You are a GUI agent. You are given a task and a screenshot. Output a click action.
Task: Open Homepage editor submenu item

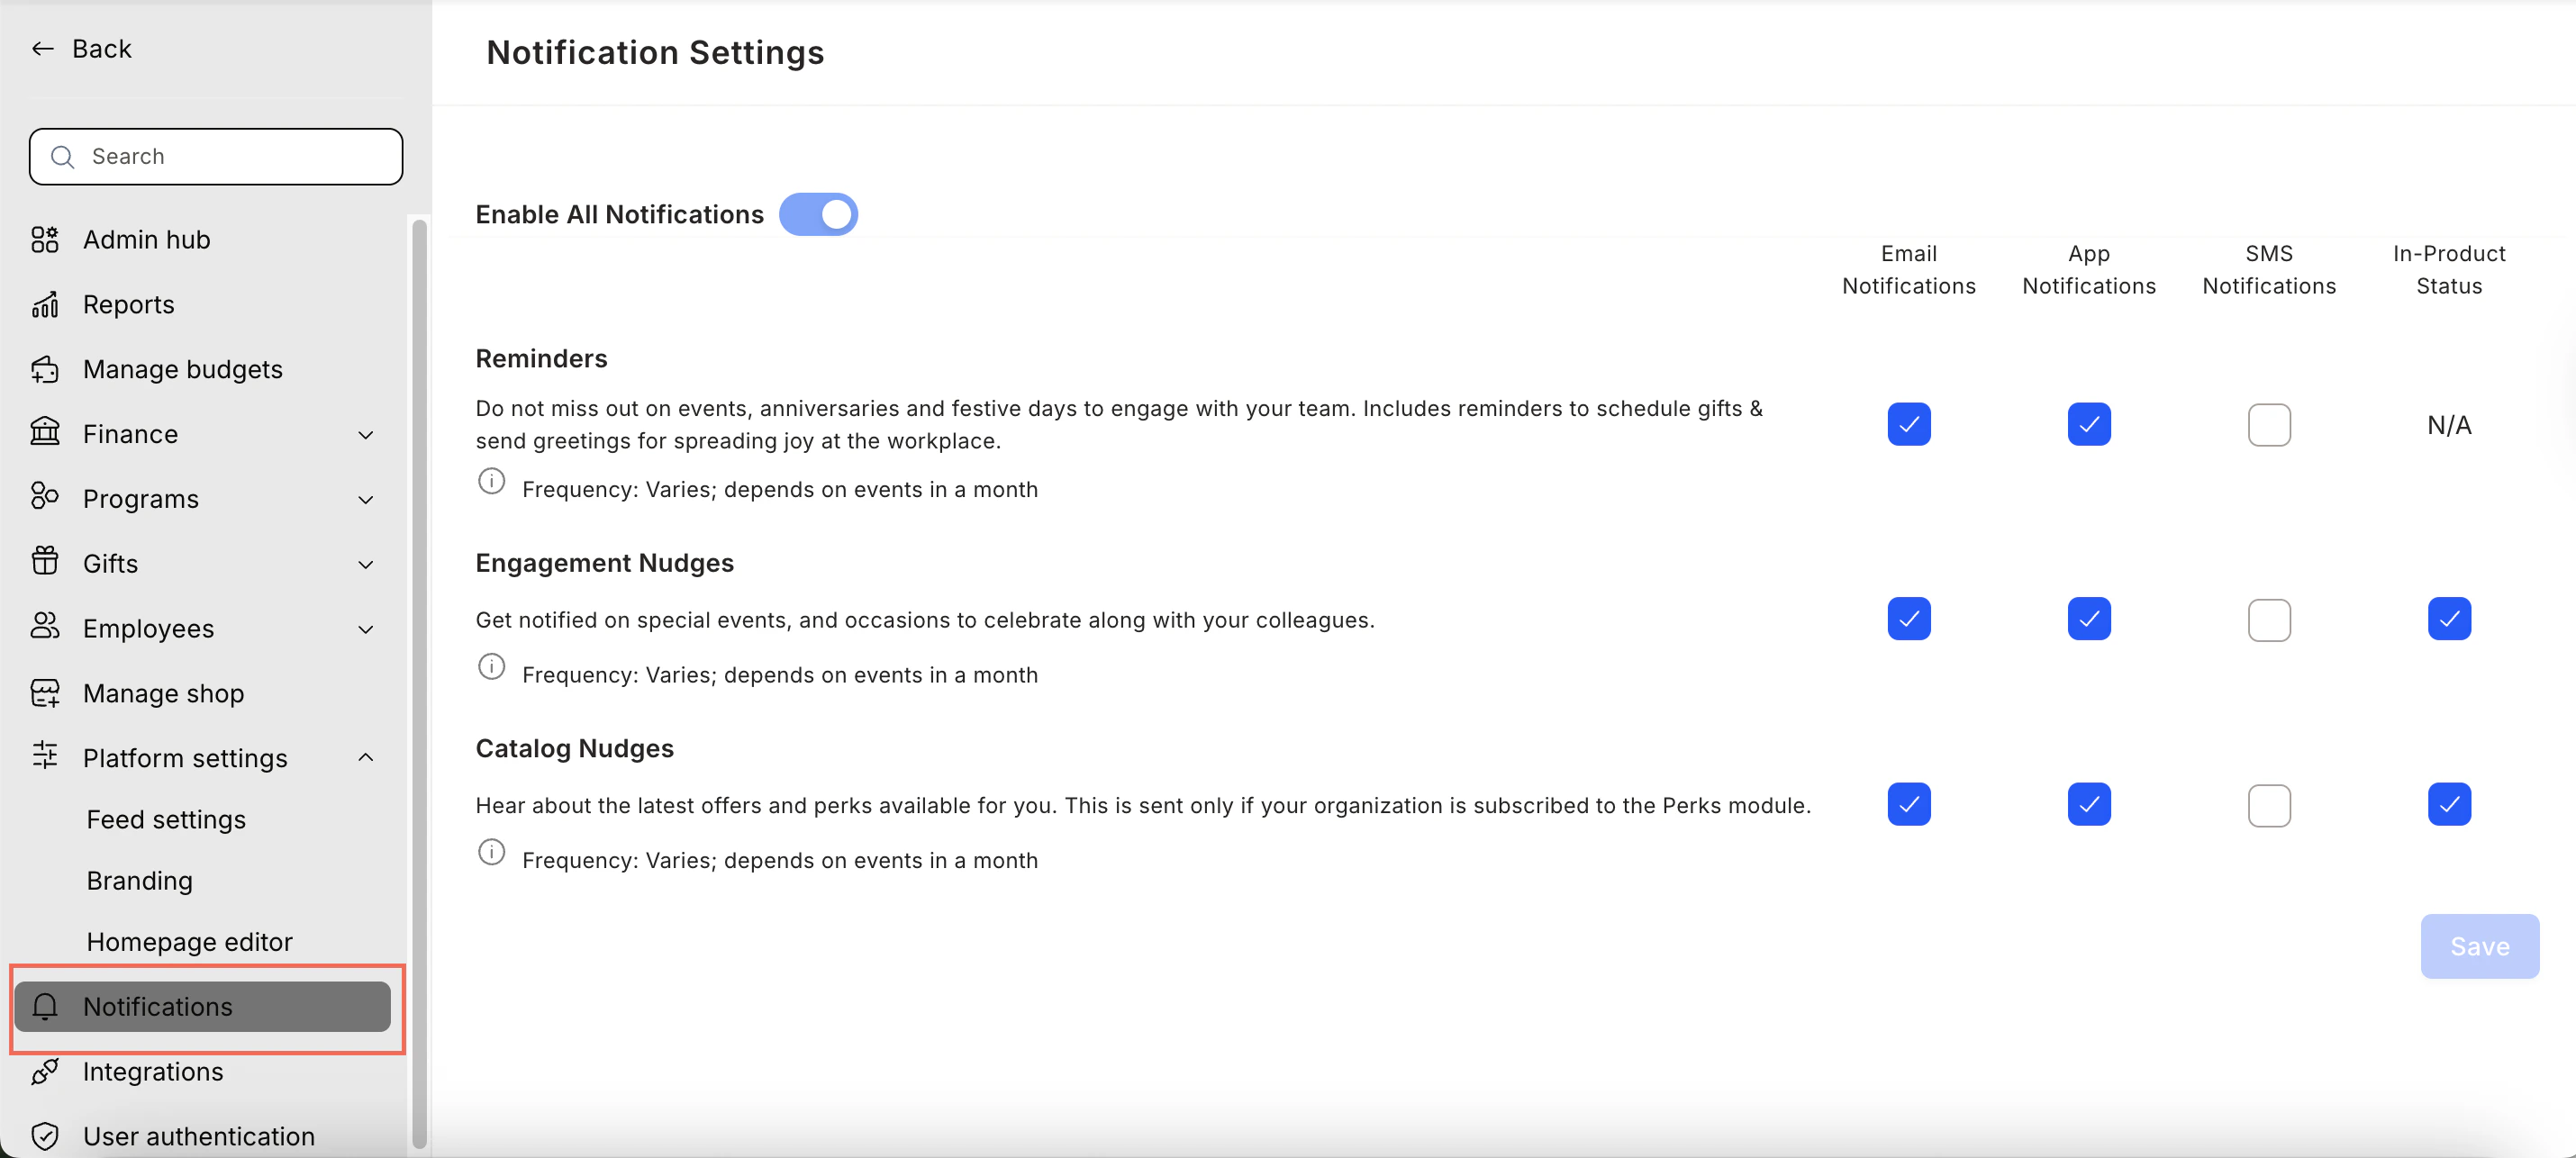[189, 942]
